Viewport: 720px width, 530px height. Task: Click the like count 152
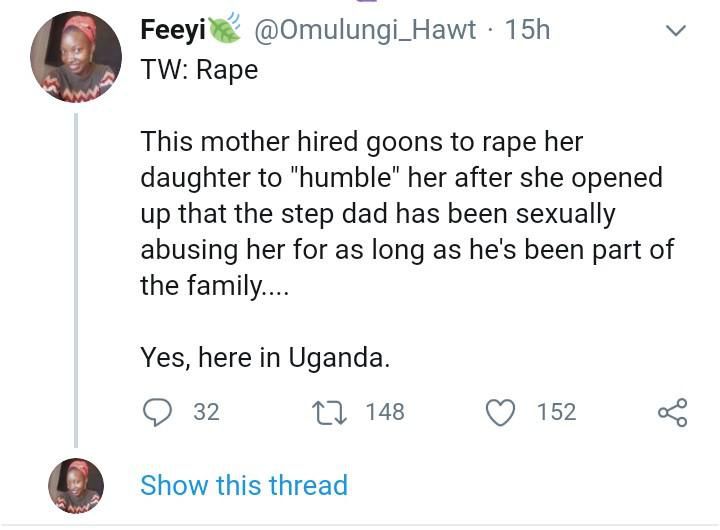click(x=556, y=411)
